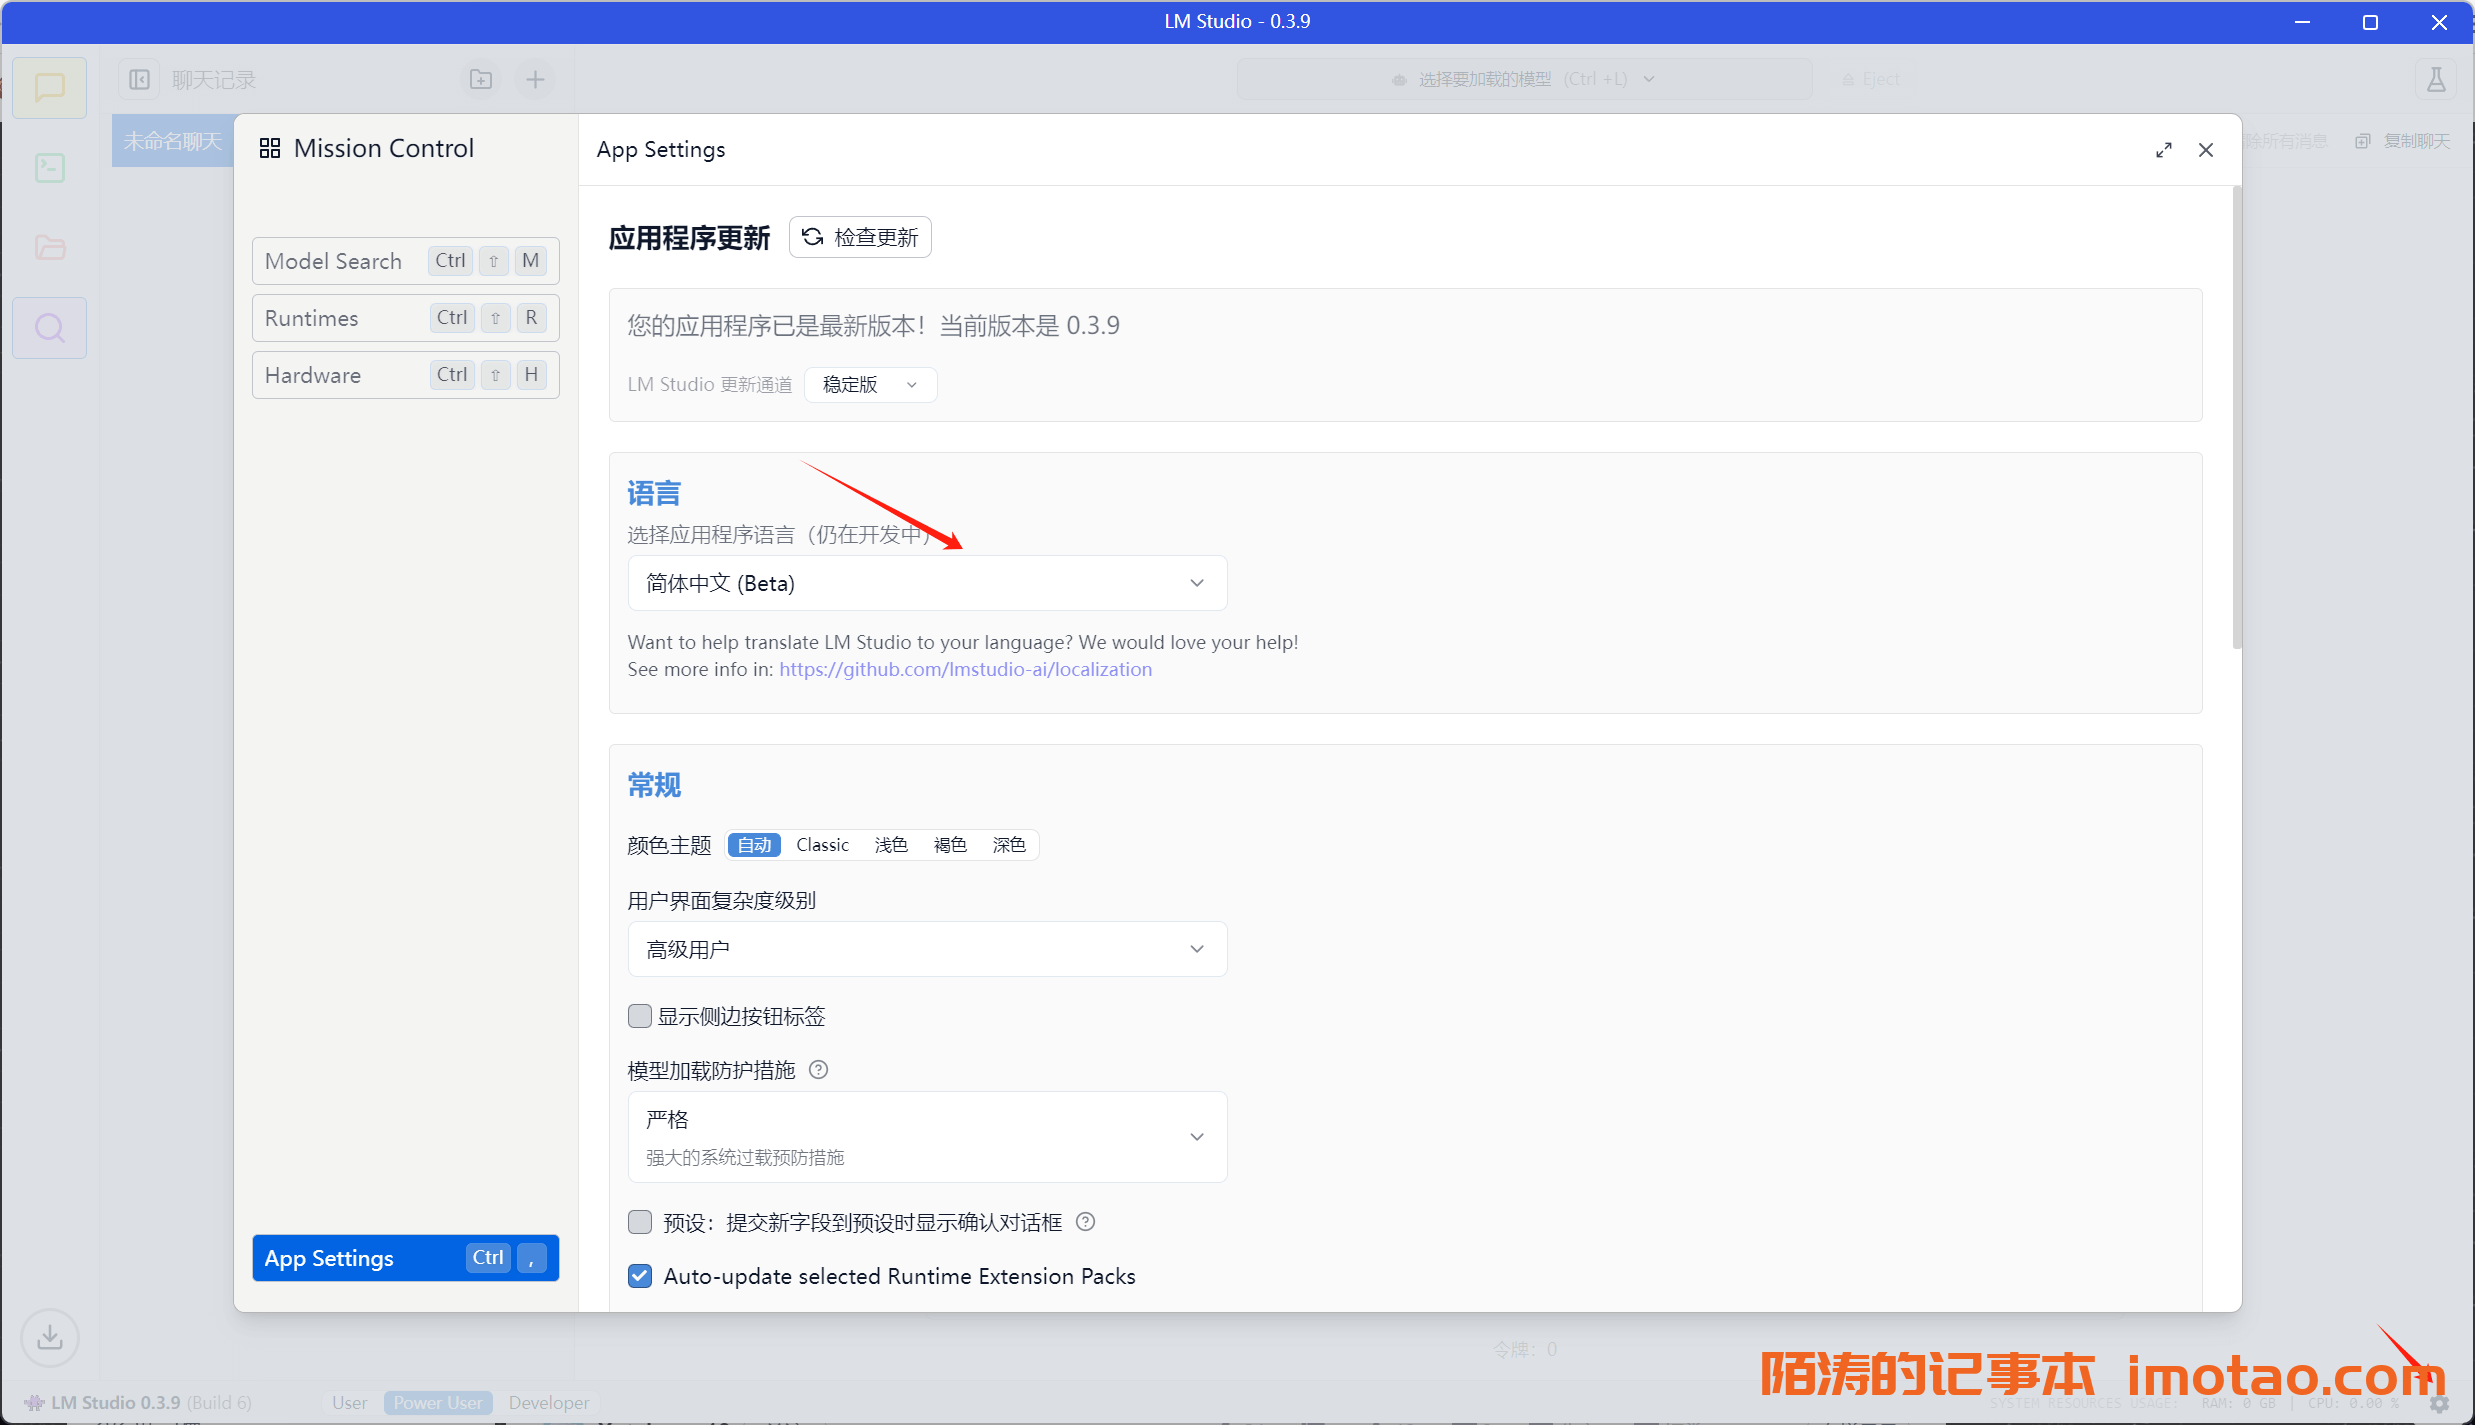Image resolution: width=2475 pixels, height=1425 pixels.
Task: Enable 显示侧边按钮标签 checkbox
Action: coord(640,1016)
